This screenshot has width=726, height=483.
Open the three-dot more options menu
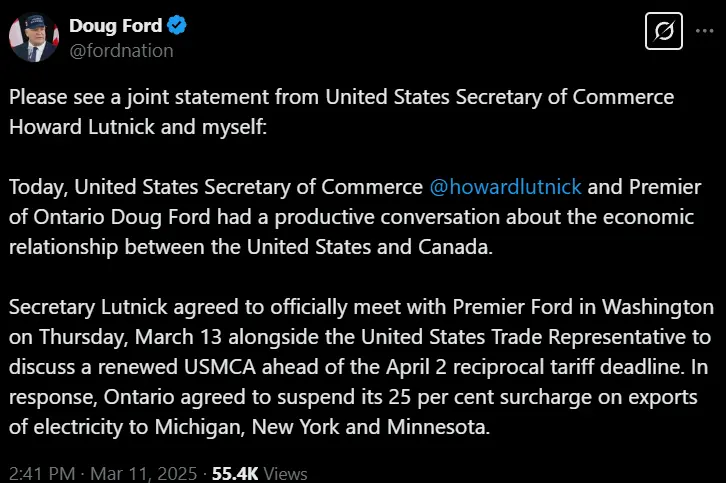click(703, 34)
